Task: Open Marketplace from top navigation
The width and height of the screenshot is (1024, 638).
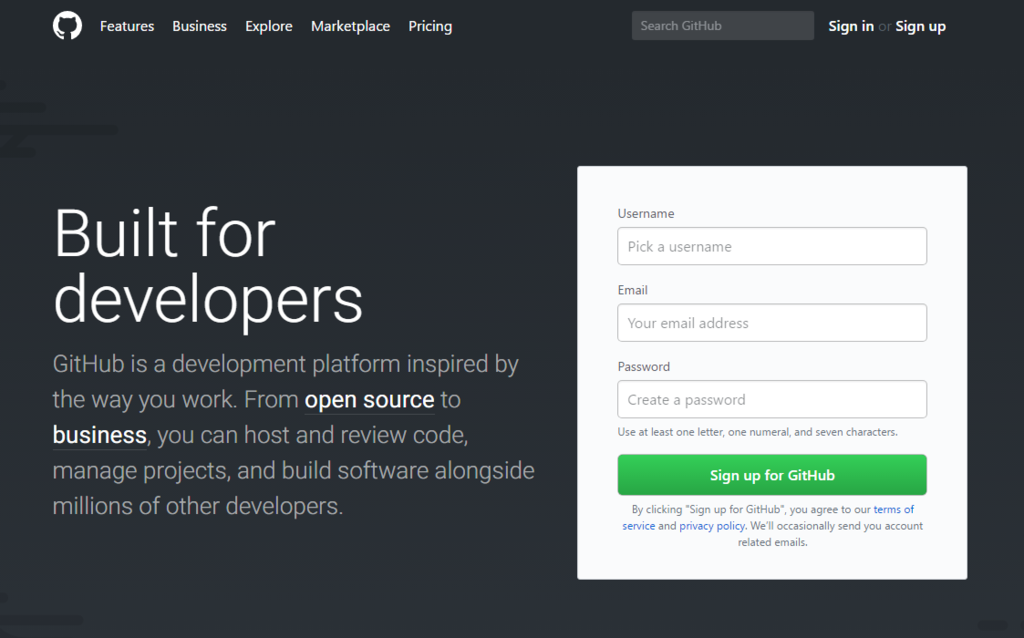Action: point(350,26)
